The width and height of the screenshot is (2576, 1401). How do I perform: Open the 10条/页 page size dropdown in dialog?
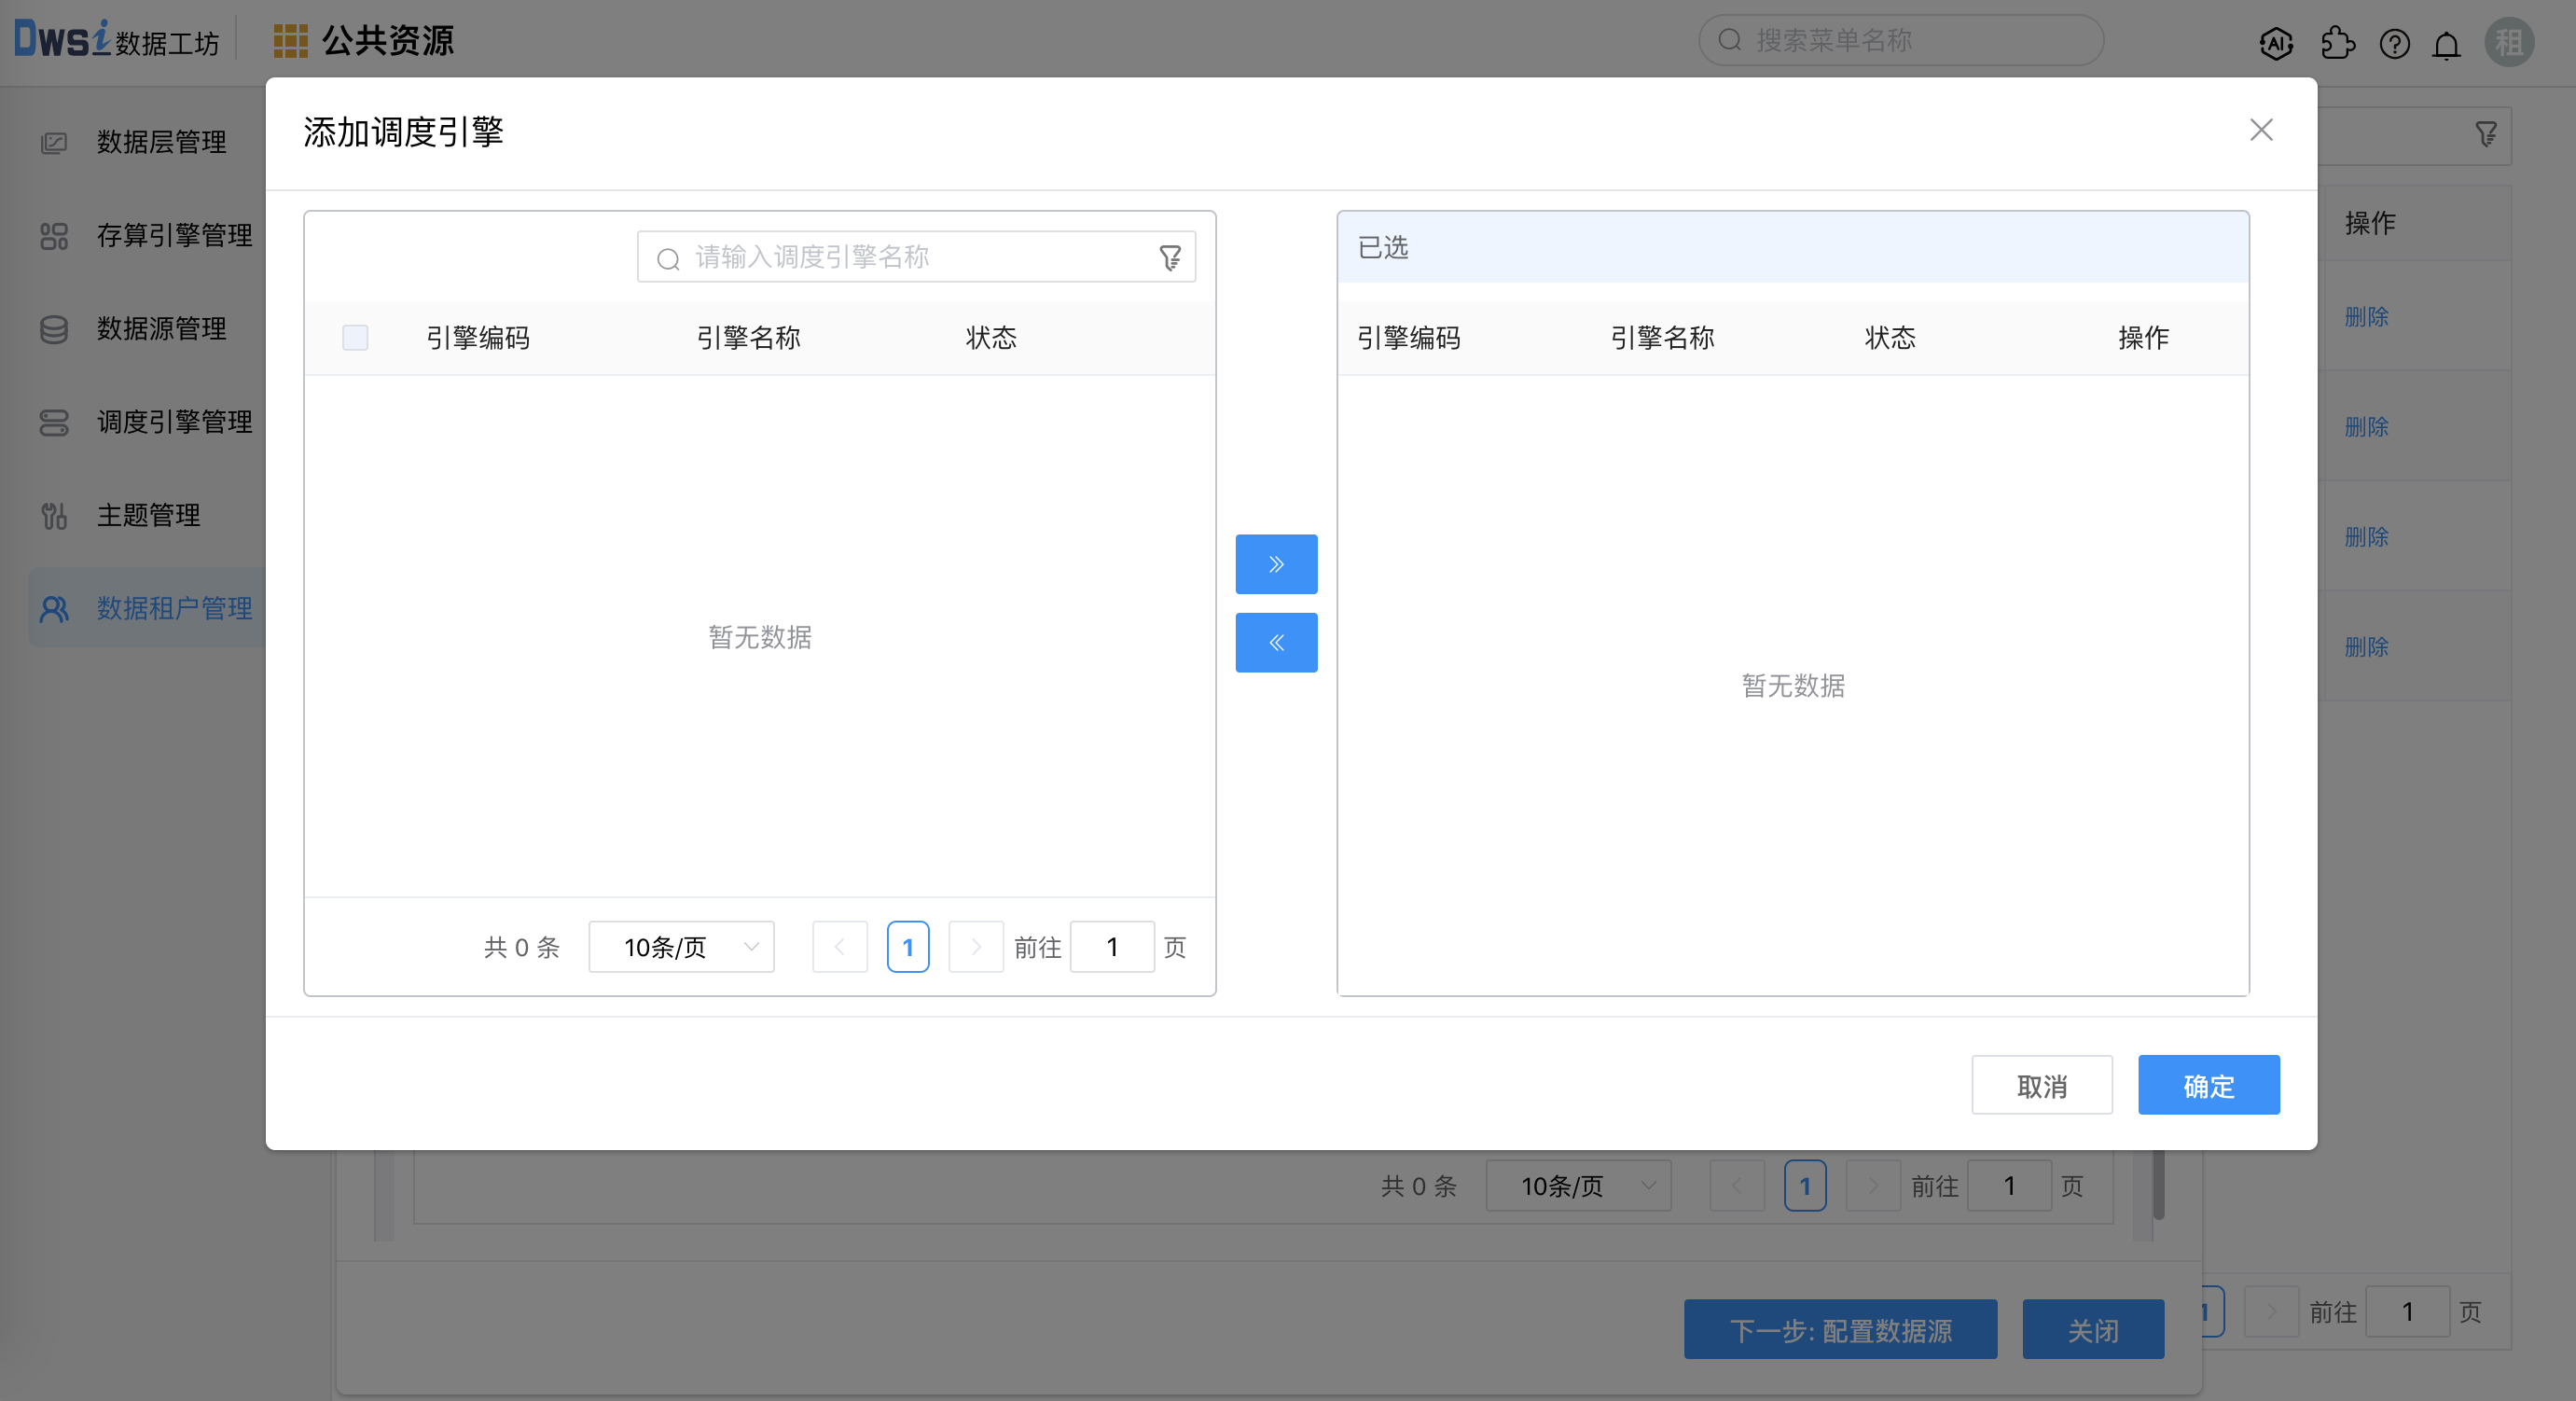[681, 946]
